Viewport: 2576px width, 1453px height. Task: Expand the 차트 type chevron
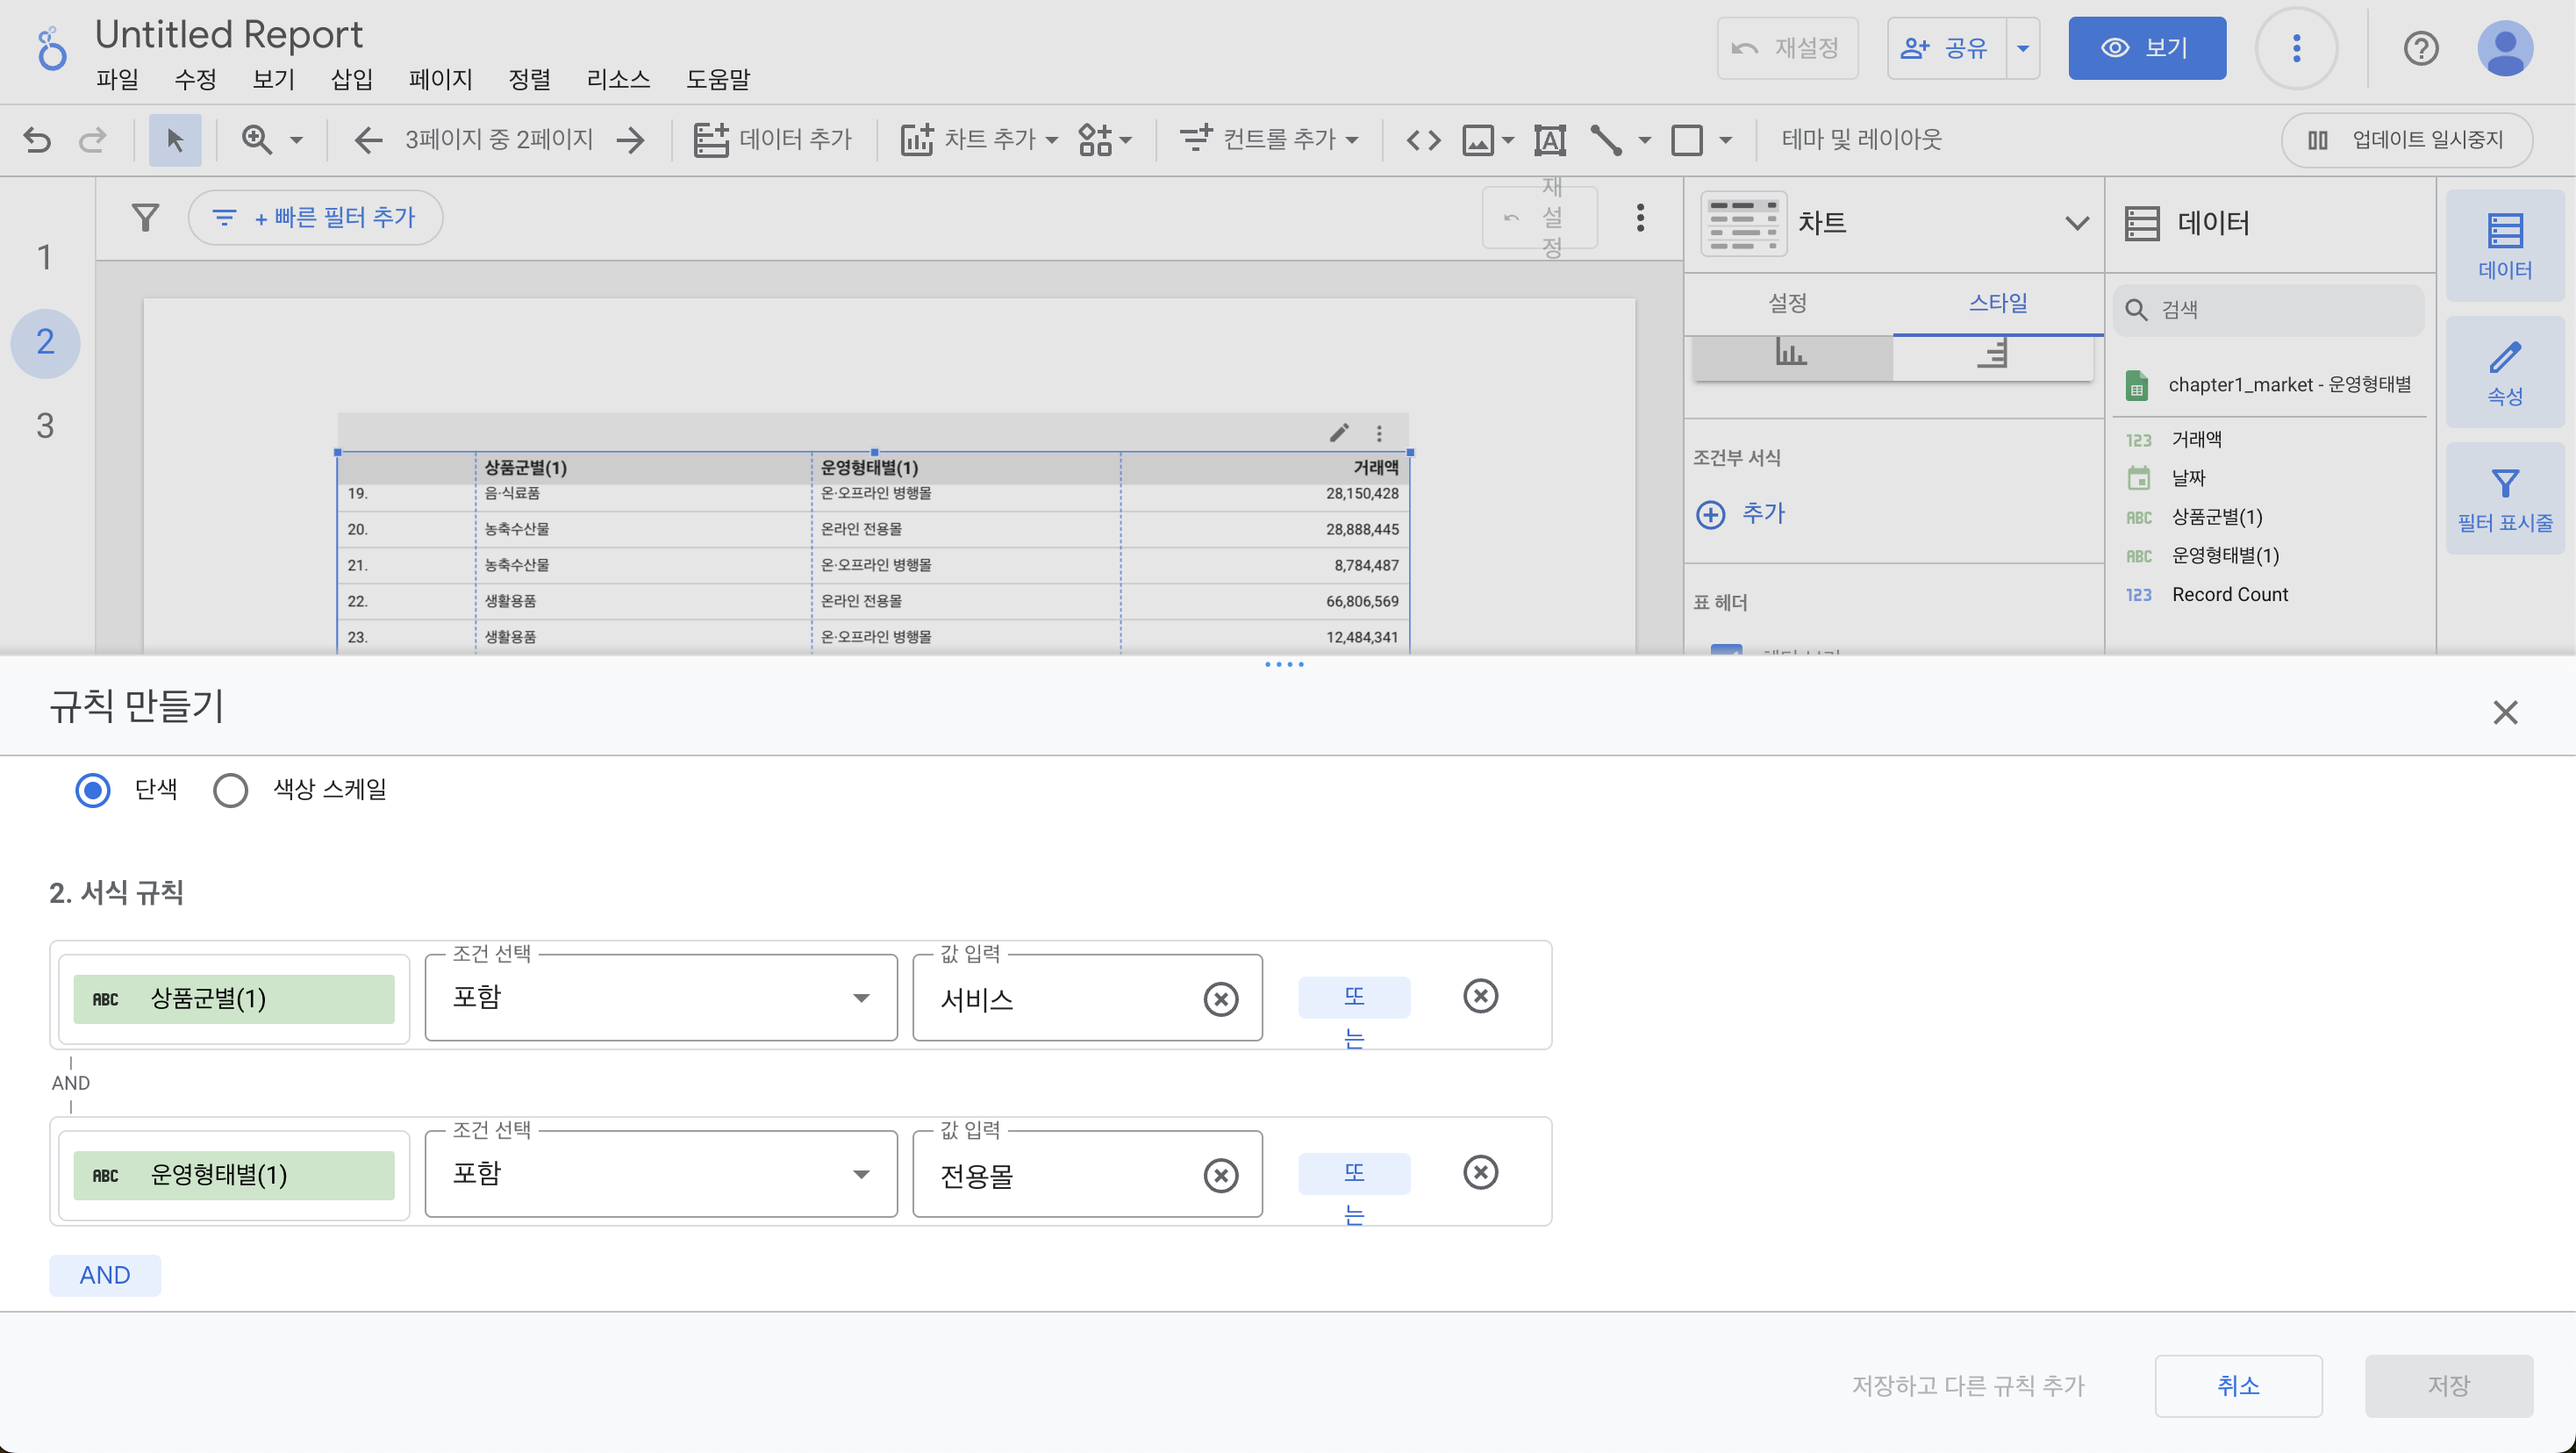tap(2076, 223)
